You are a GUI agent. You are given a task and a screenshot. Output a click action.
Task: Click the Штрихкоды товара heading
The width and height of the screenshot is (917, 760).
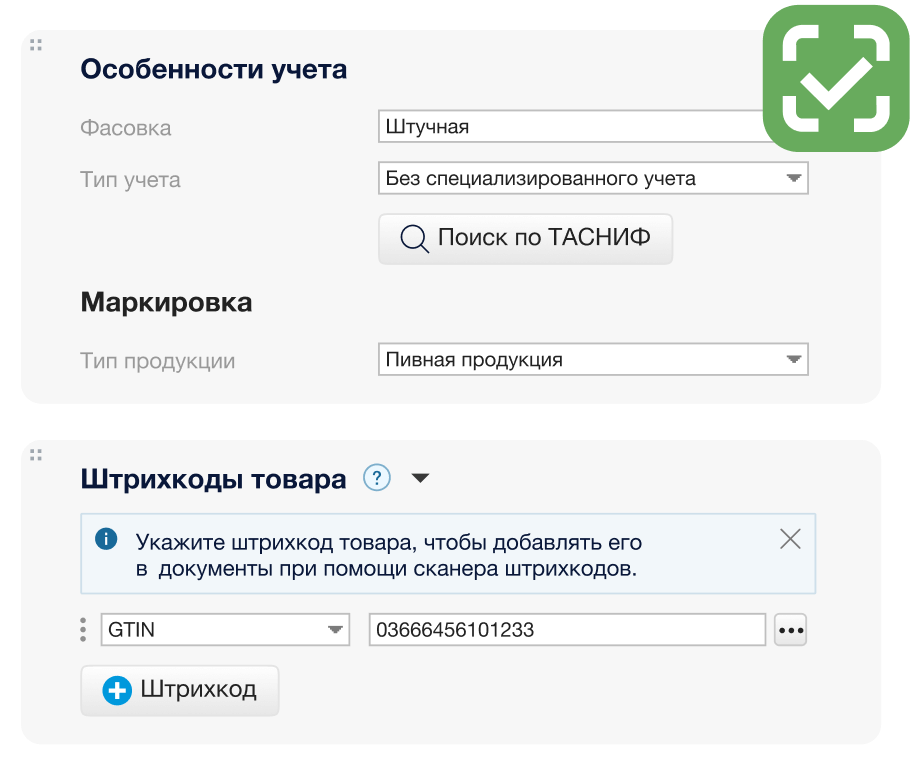tap(213, 479)
